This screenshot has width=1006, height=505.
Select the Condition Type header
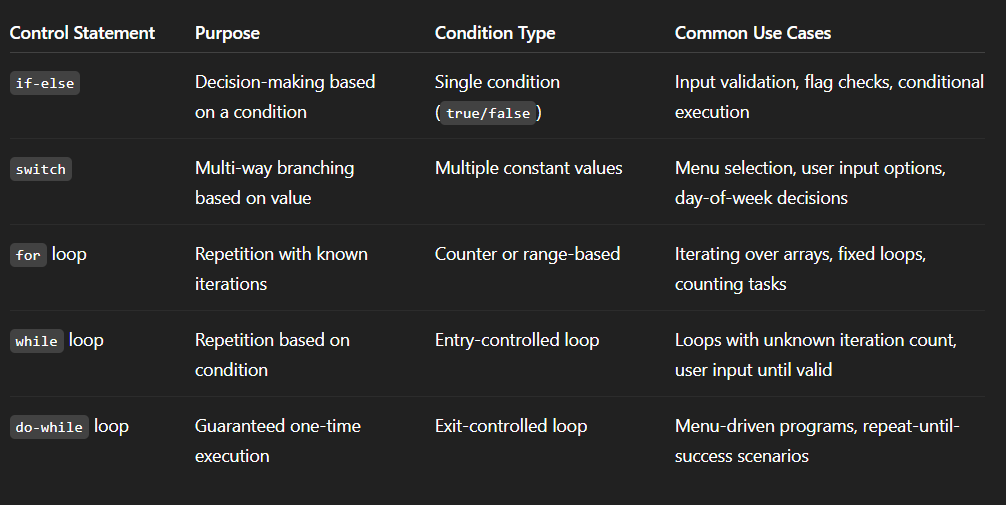[x=495, y=33]
